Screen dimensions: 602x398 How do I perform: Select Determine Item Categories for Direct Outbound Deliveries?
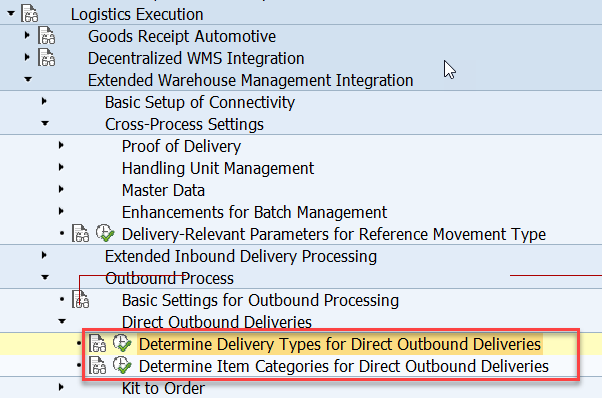click(344, 366)
